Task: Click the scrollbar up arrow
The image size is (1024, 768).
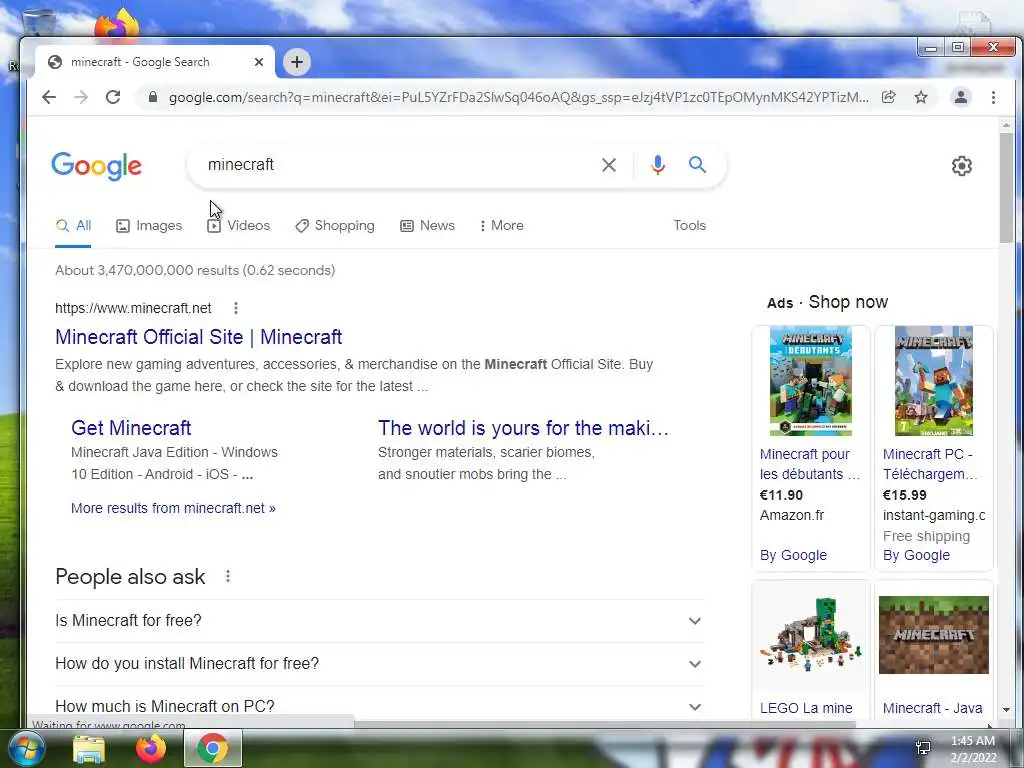Action: (x=1006, y=125)
